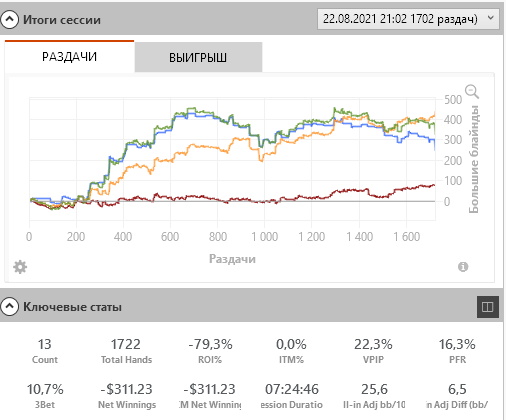Click the graph info icon

click(x=463, y=267)
